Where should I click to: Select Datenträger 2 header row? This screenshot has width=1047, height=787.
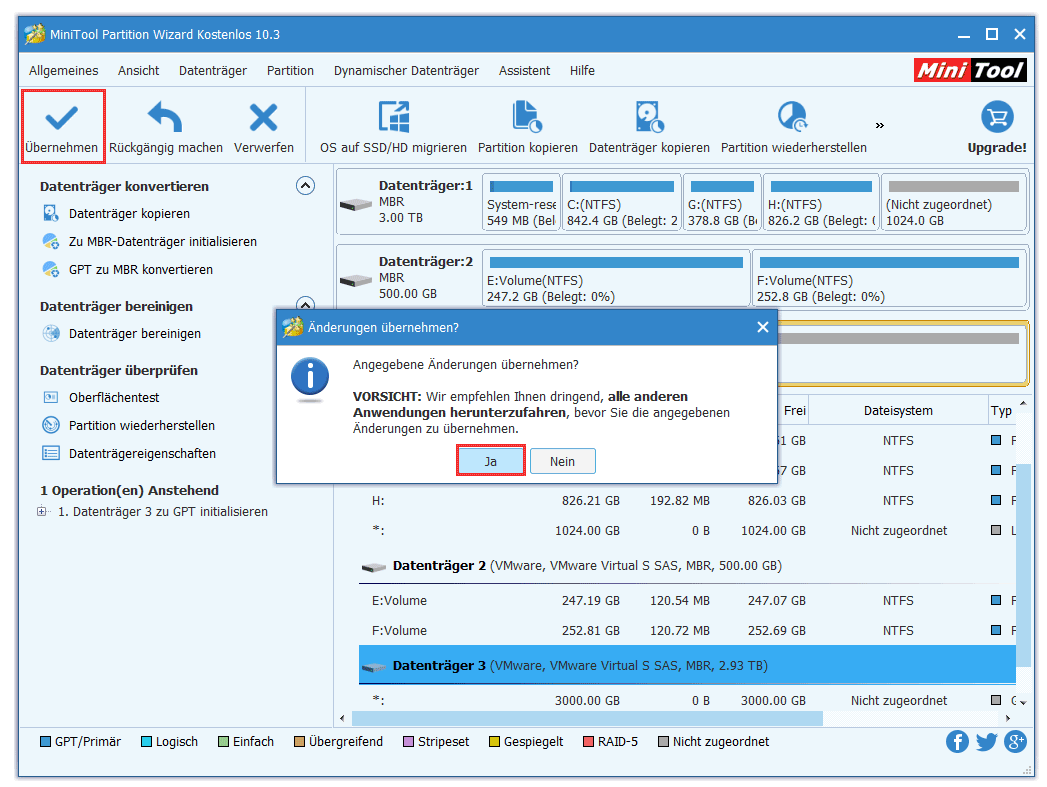[687, 566]
